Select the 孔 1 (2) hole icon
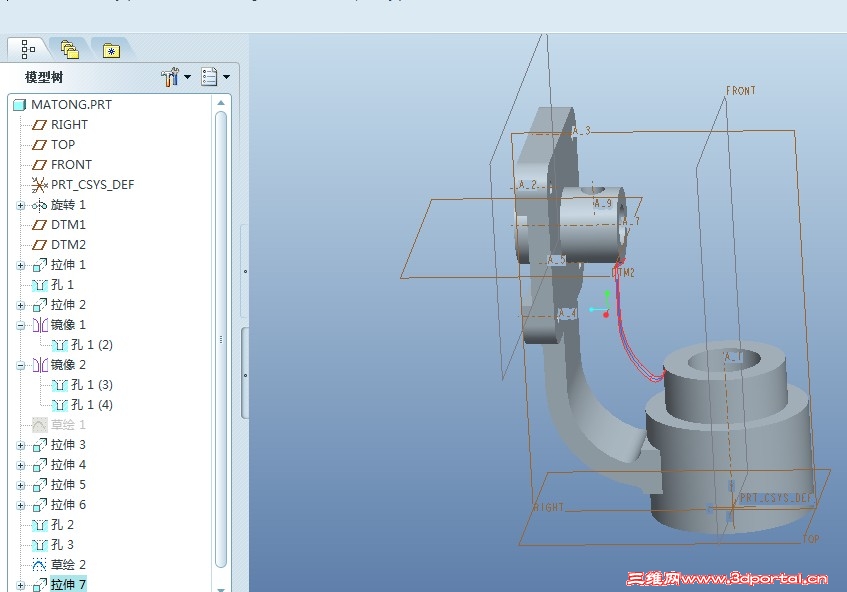Image resolution: width=847 pixels, height=592 pixels. [59, 345]
